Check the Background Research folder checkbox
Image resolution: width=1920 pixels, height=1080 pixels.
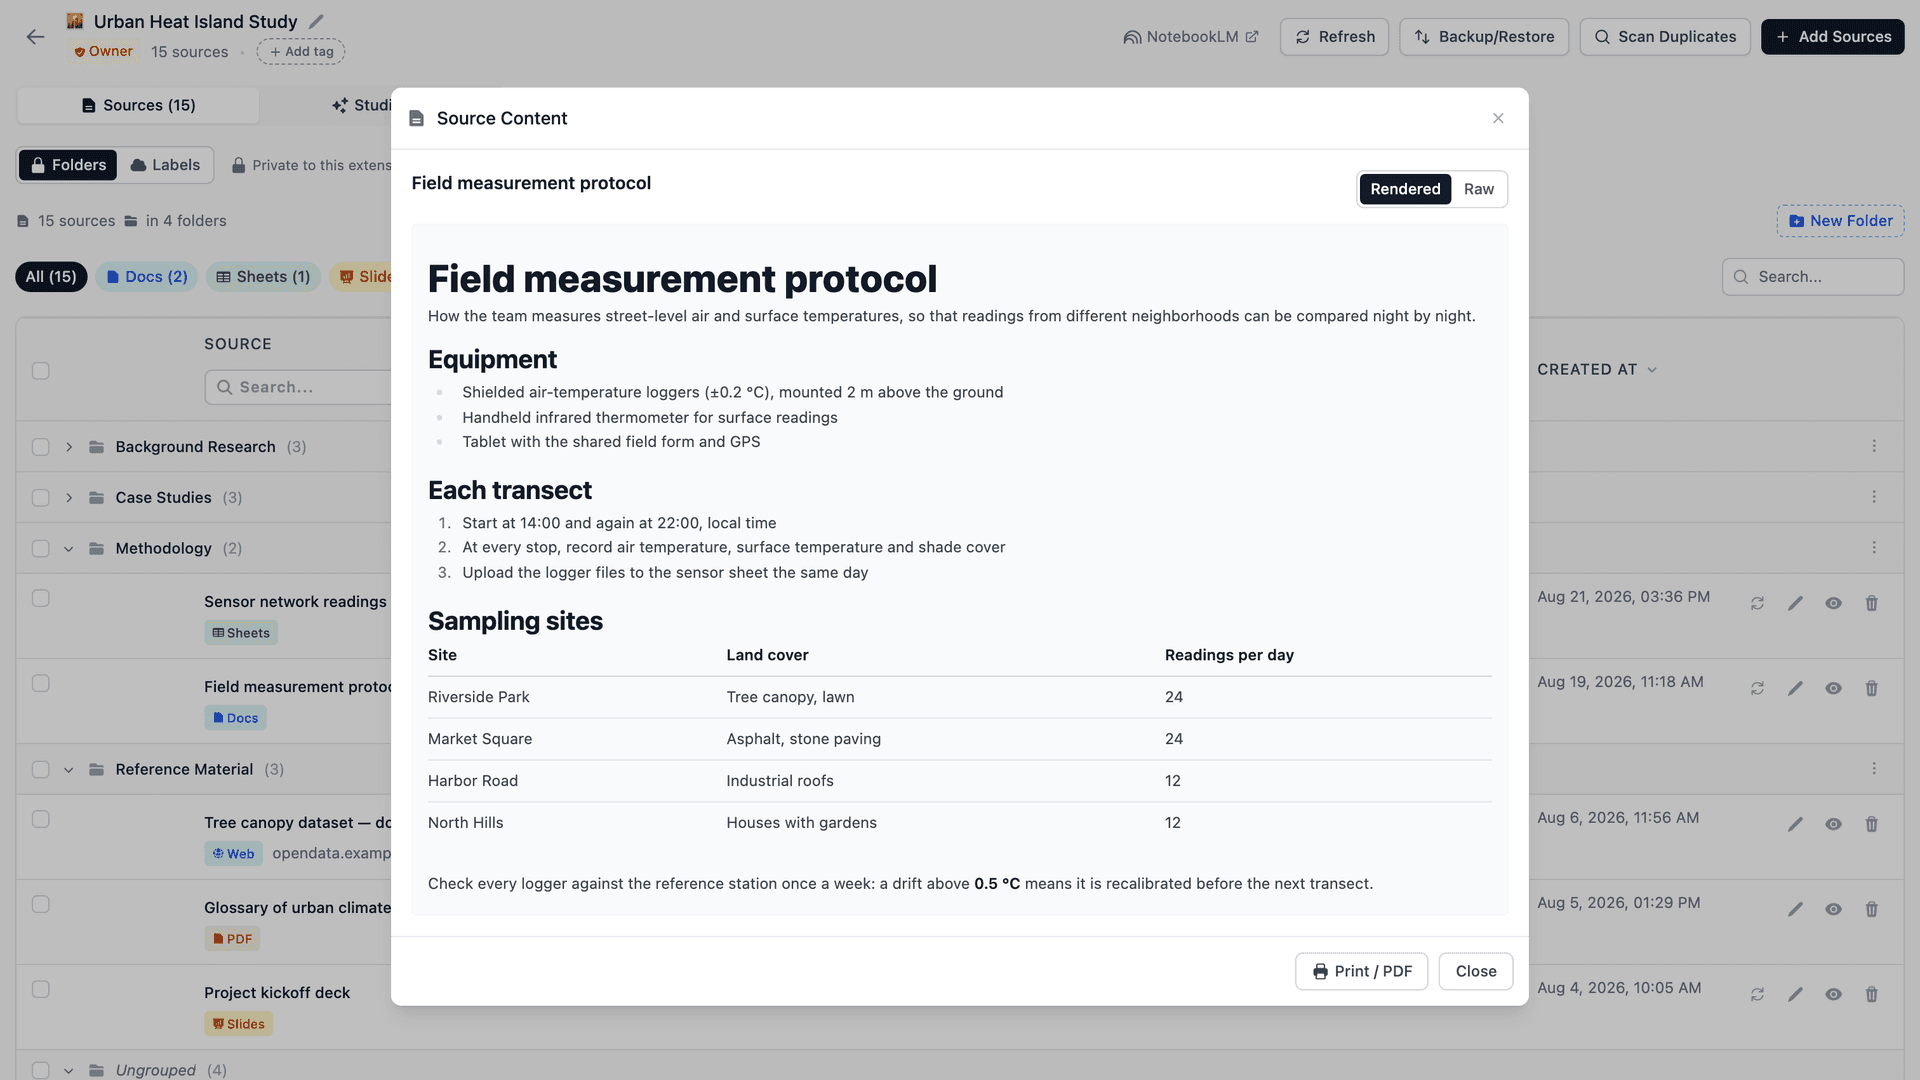(x=40, y=447)
